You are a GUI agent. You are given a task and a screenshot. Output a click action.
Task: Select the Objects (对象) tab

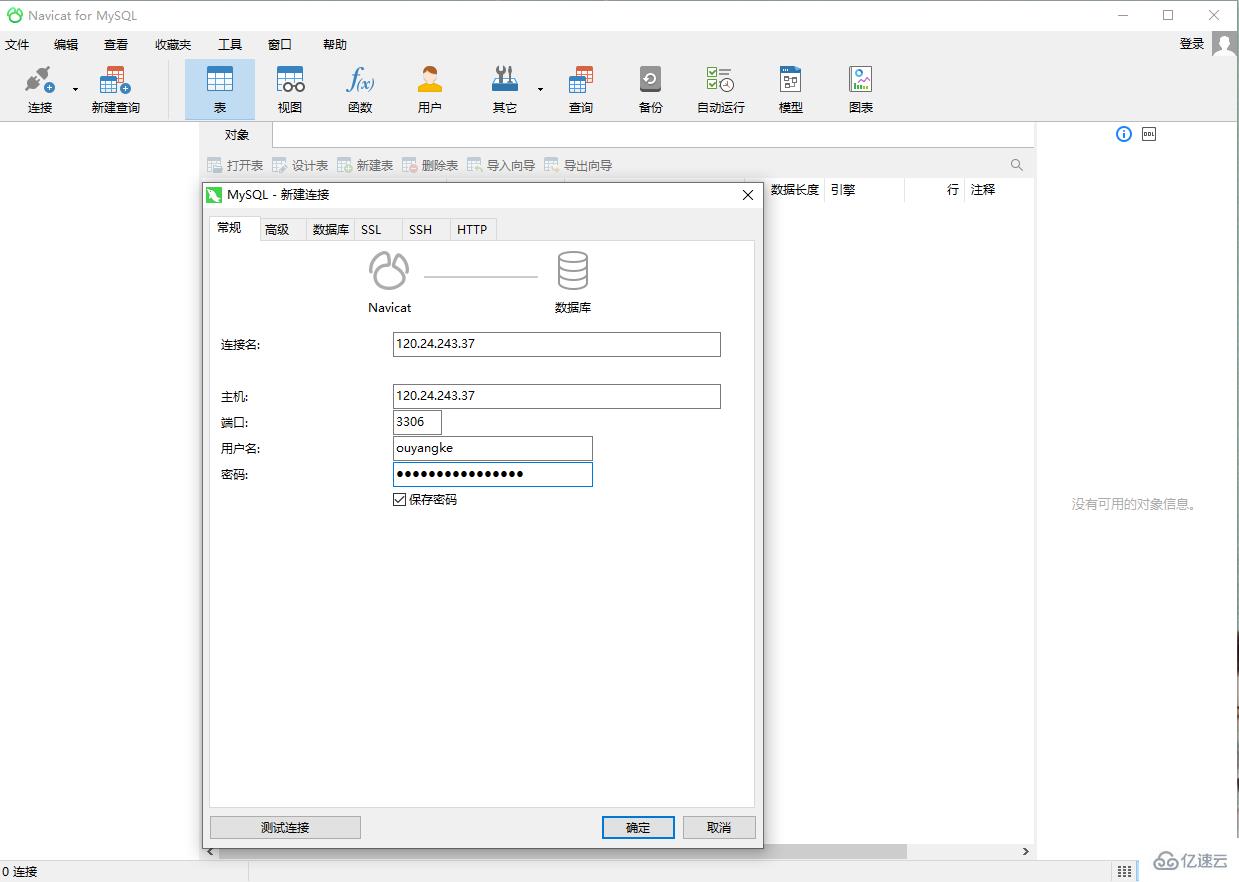click(x=237, y=135)
